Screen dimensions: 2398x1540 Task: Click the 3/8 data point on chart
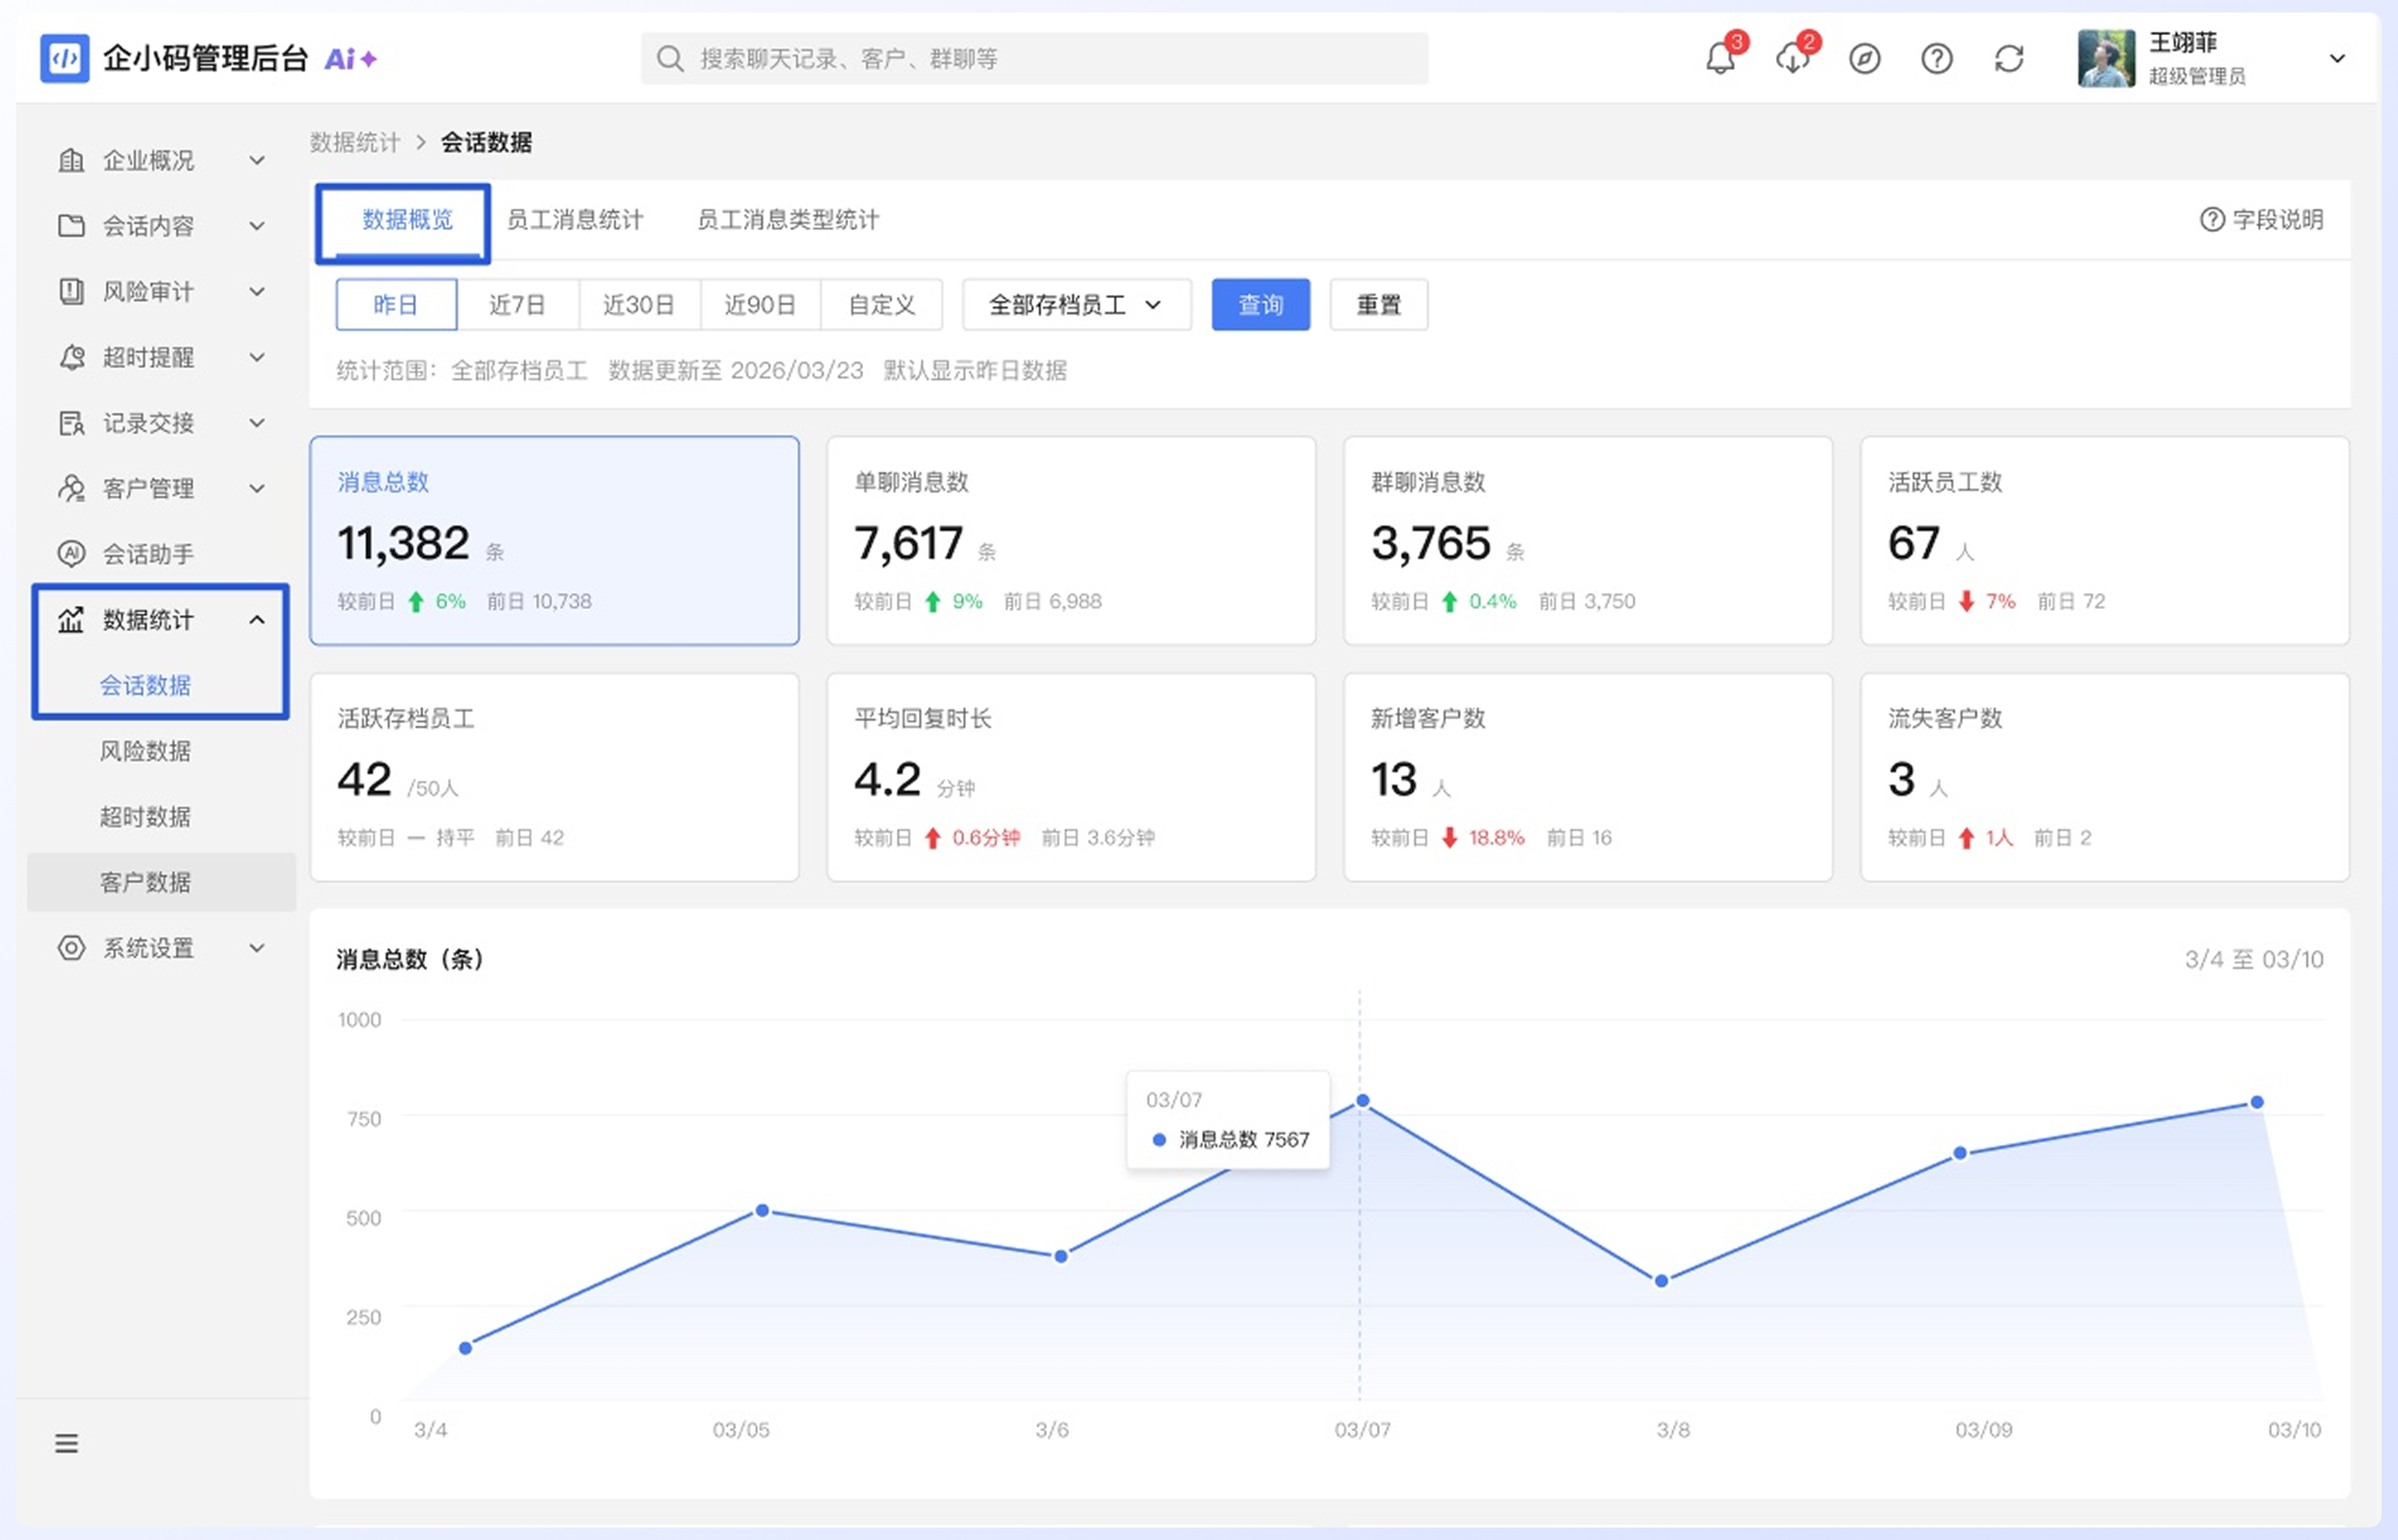(1661, 1281)
